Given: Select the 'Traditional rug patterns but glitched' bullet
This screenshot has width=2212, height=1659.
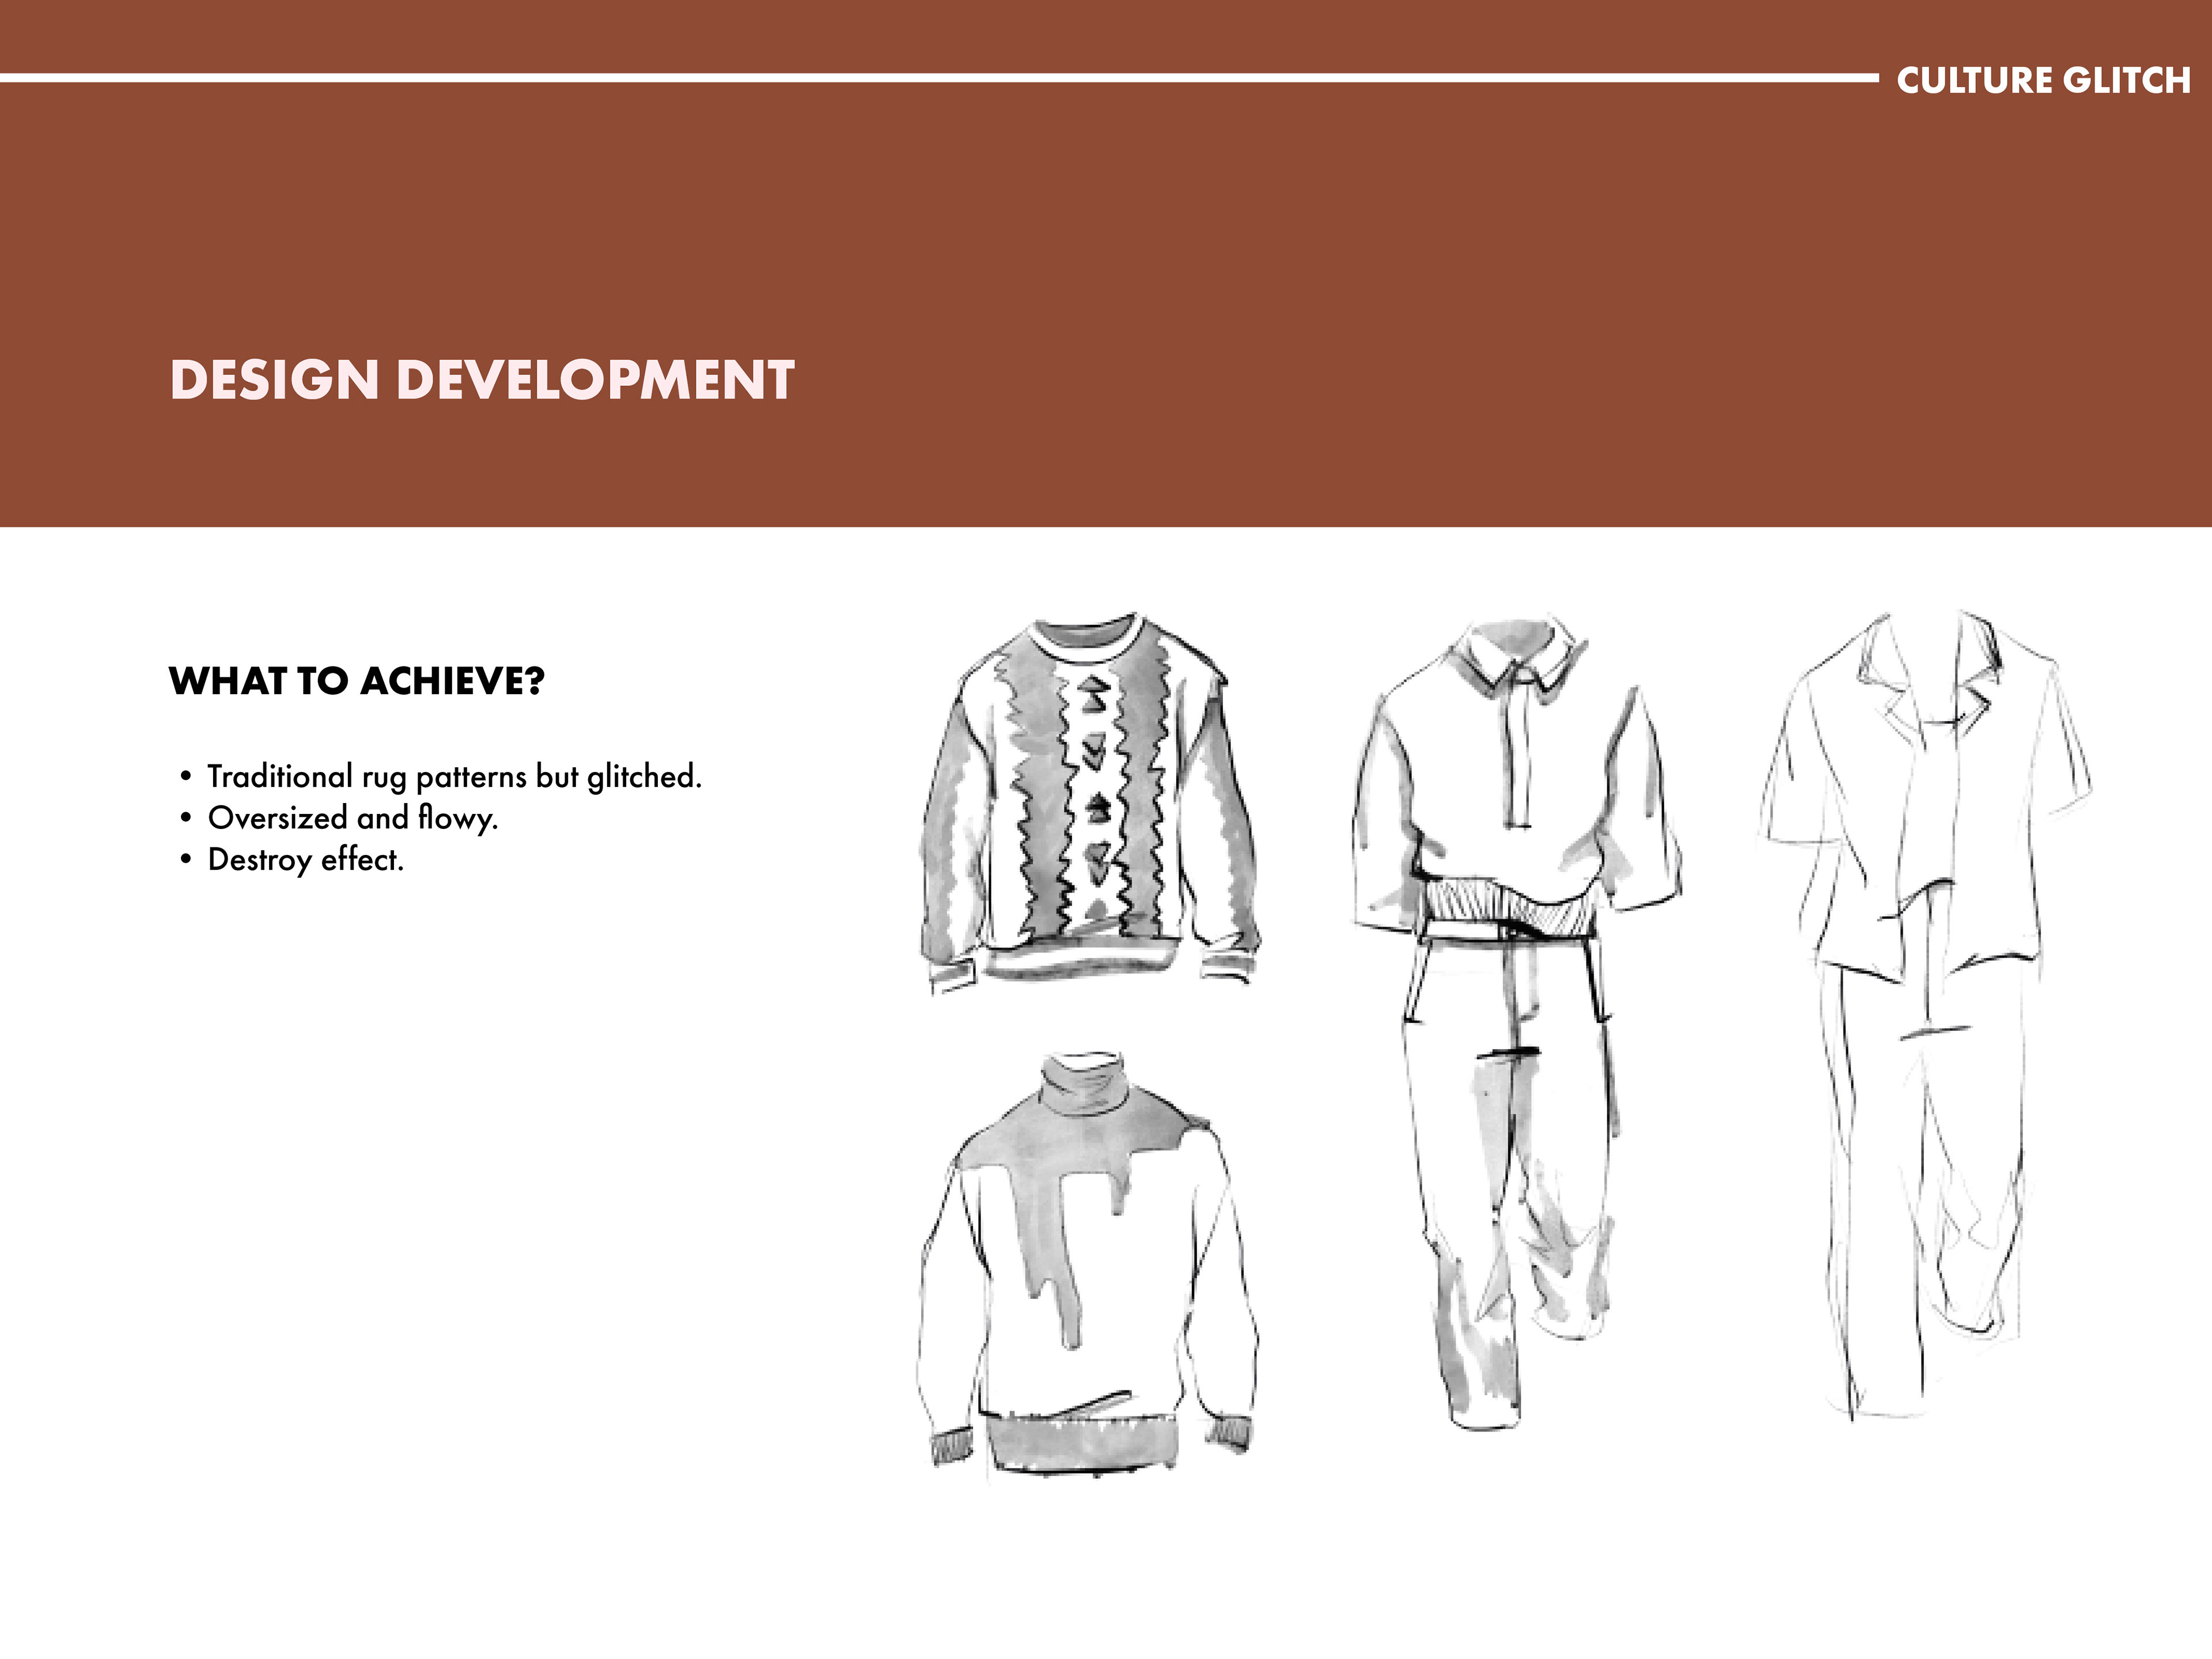Looking at the screenshot, I should tap(454, 776).
